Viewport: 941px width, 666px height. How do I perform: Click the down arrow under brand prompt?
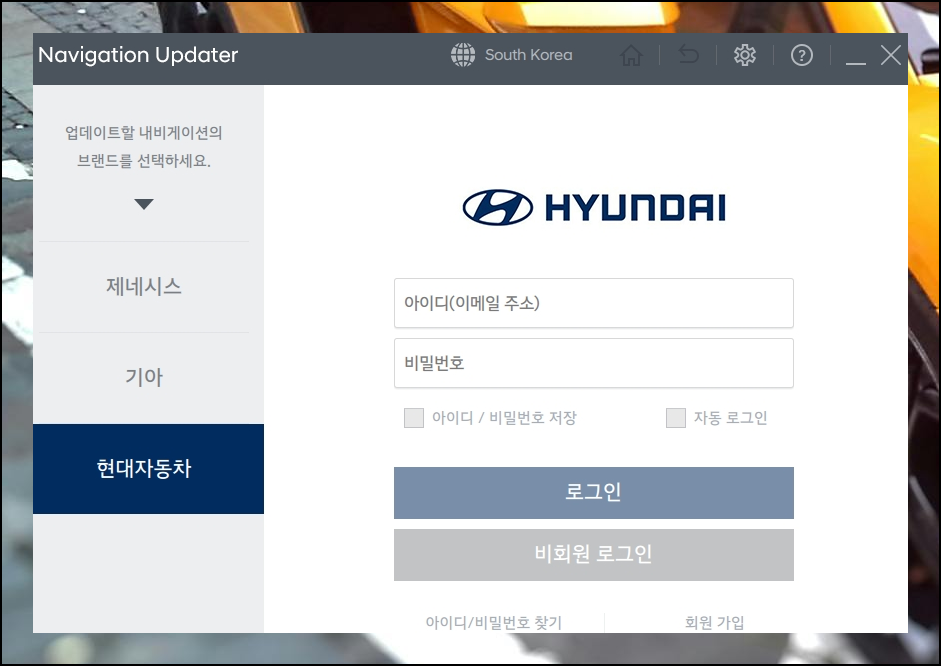(x=144, y=204)
